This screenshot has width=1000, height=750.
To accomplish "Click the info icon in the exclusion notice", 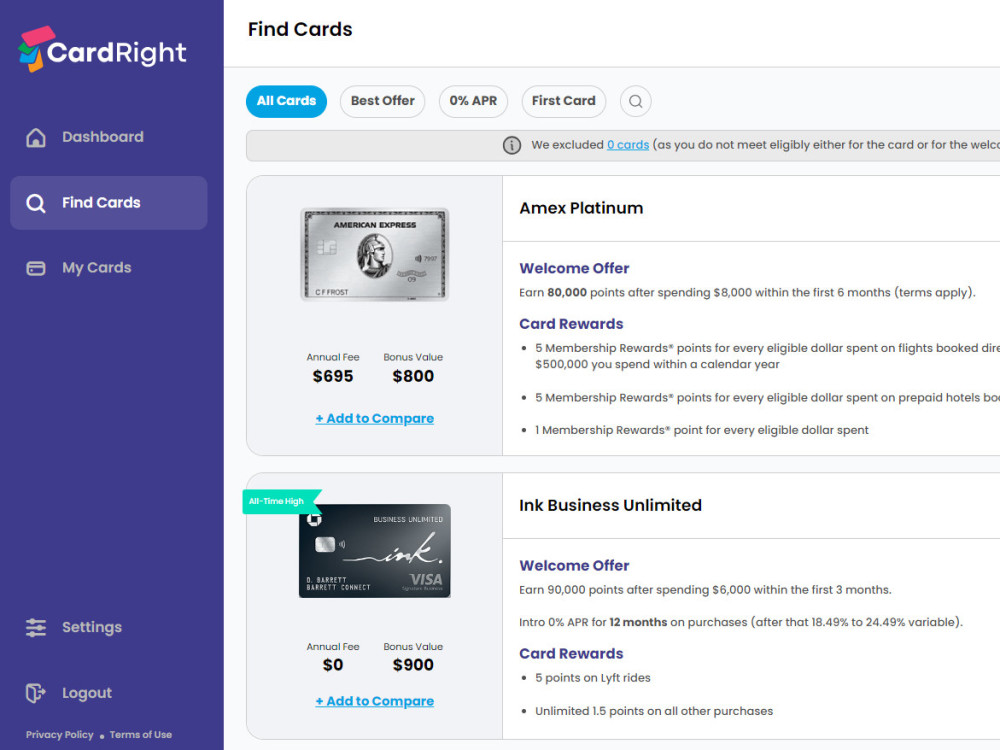I will click(x=511, y=145).
